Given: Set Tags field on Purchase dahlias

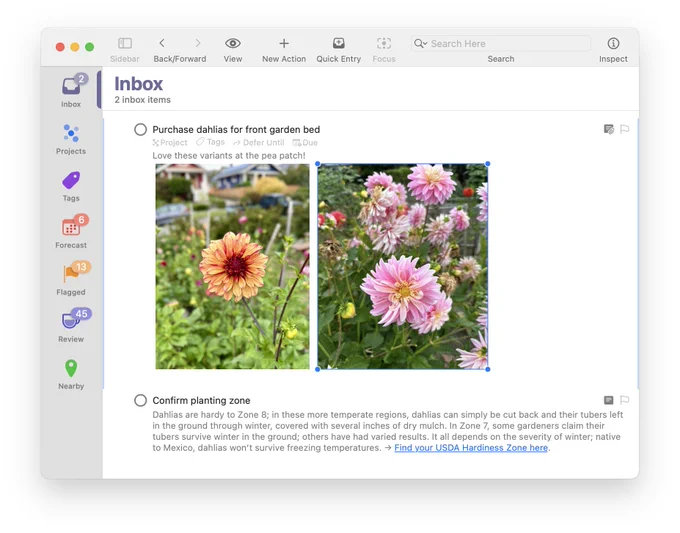Looking at the screenshot, I should click(210, 142).
